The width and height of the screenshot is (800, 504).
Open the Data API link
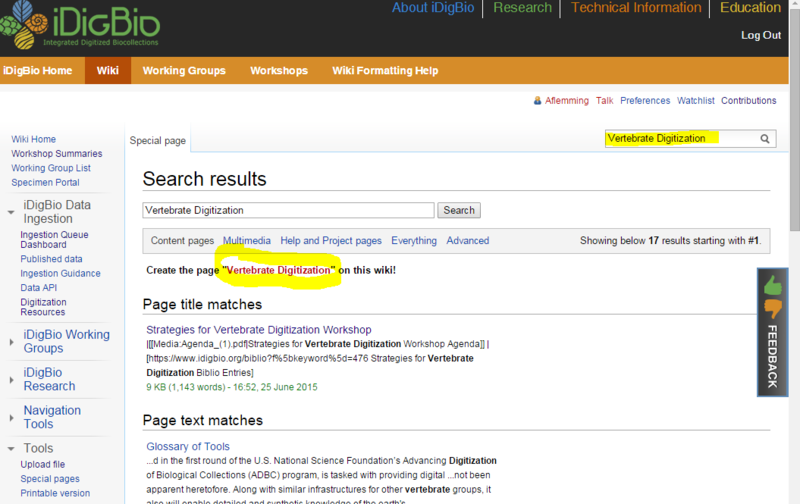[39, 288]
